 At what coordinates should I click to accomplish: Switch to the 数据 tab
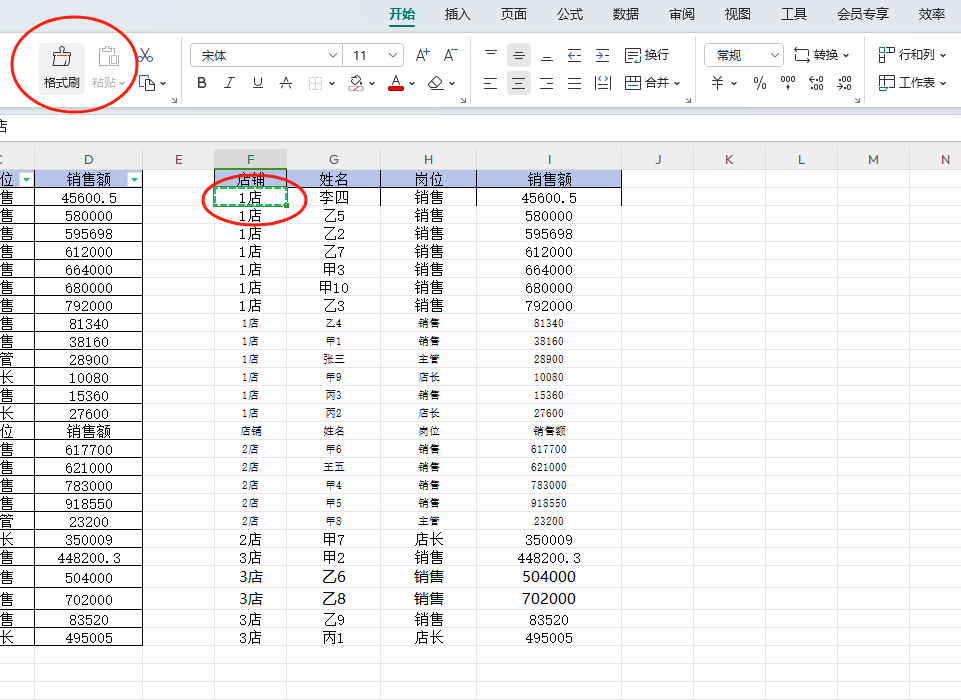(626, 14)
